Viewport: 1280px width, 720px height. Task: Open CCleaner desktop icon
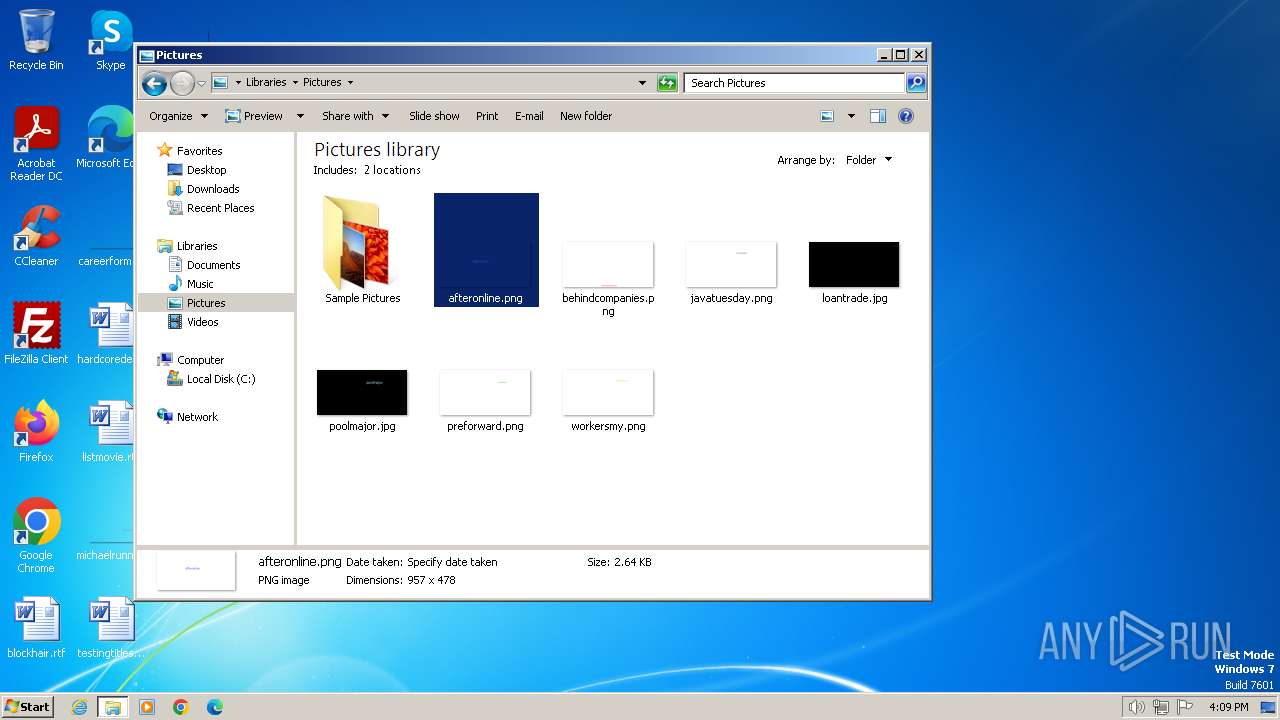36,236
